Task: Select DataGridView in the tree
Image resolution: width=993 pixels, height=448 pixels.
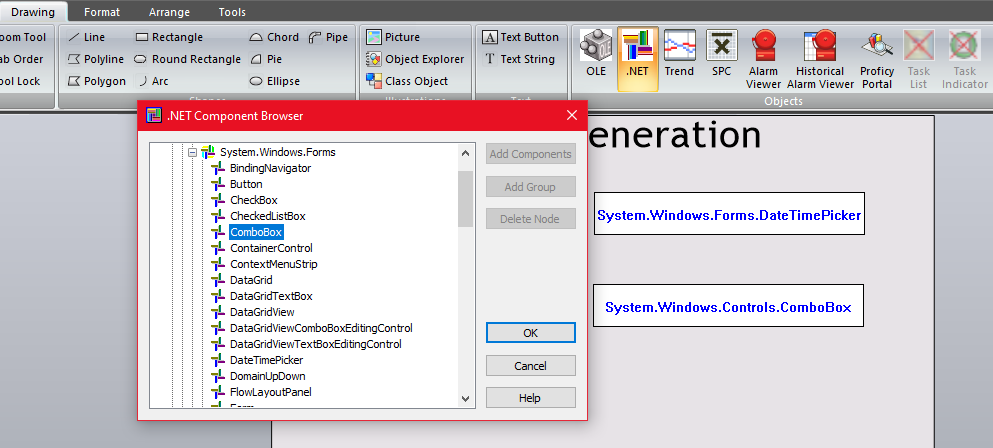Action: [262, 312]
